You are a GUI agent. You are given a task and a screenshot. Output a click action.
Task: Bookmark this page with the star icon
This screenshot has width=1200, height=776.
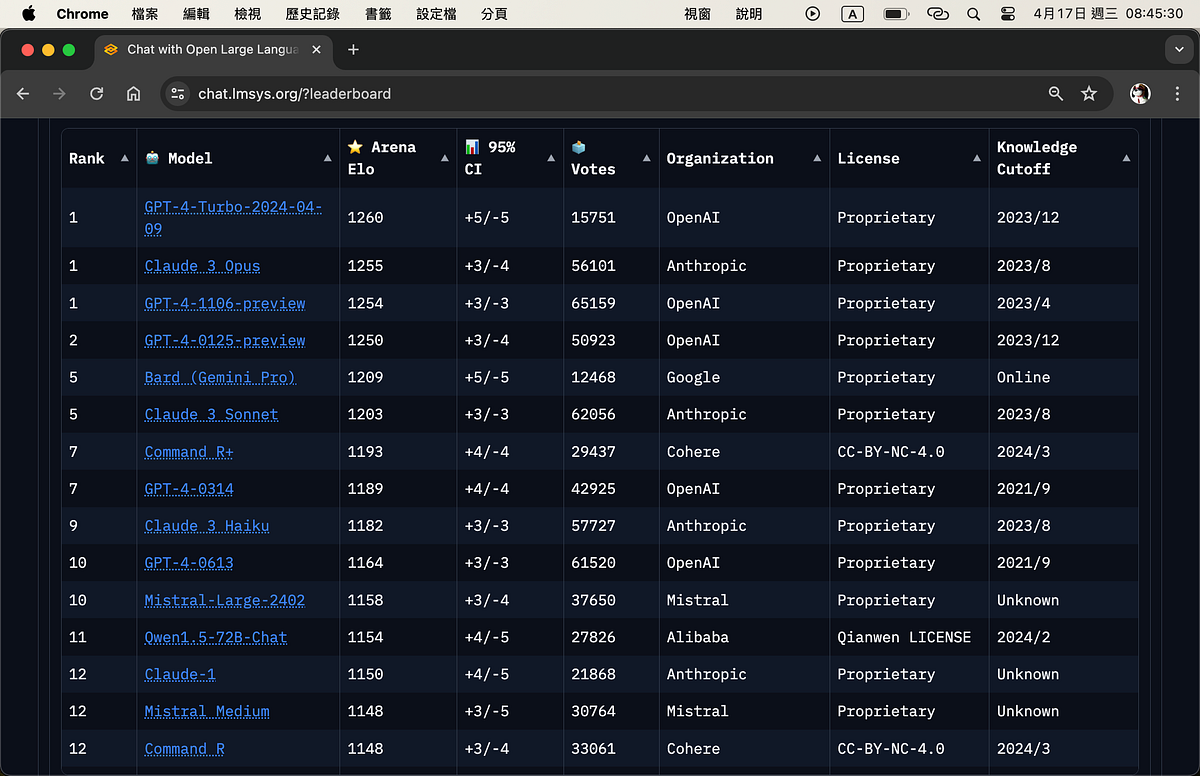click(1089, 93)
